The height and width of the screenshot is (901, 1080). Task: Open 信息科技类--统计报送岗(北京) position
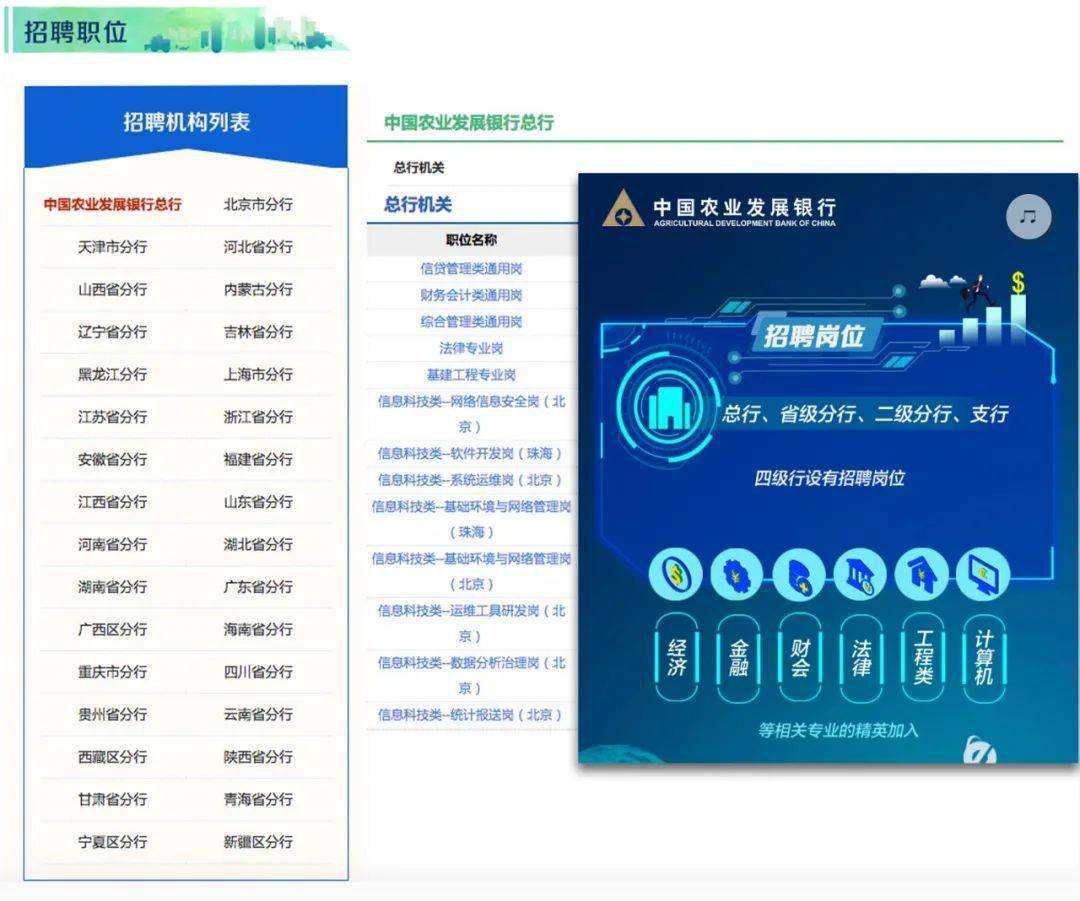pyautogui.click(x=471, y=715)
